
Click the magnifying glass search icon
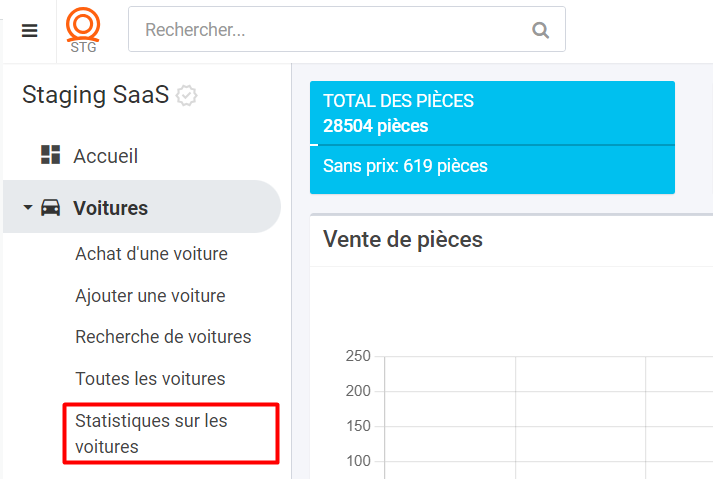(540, 30)
